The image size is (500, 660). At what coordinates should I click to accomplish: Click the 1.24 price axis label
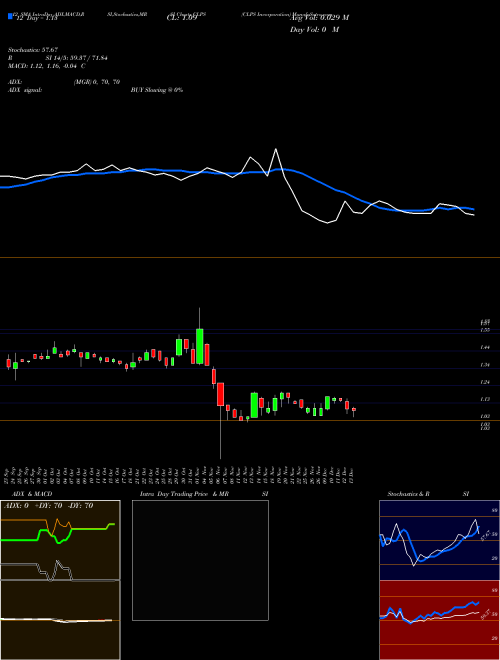coord(485,382)
